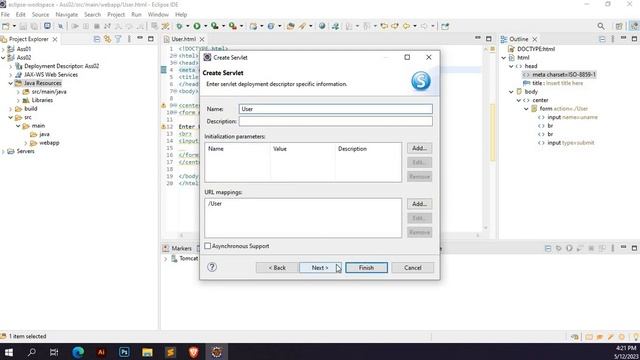The height and width of the screenshot is (360, 640).
Task: Expand the Servers project node
Action: tap(4, 151)
